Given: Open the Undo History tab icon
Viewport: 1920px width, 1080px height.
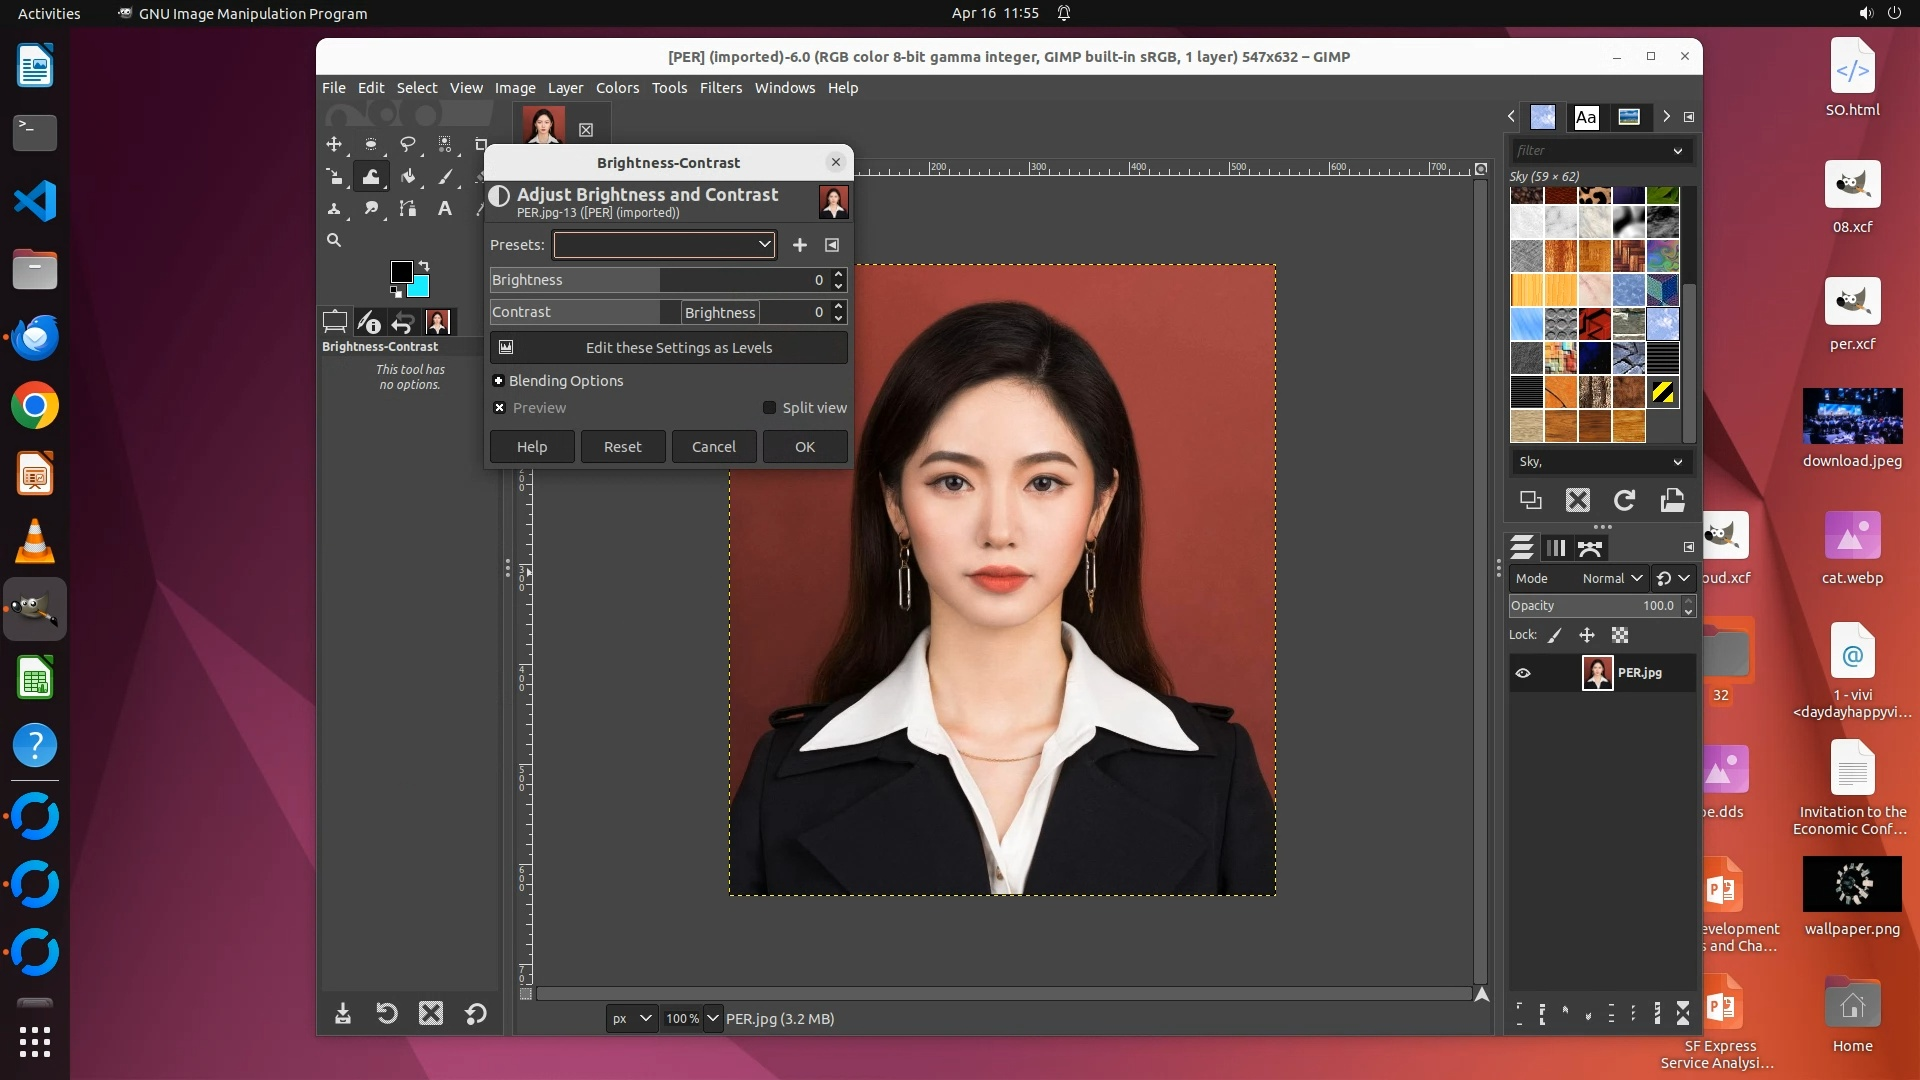Looking at the screenshot, I should tap(402, 322).
